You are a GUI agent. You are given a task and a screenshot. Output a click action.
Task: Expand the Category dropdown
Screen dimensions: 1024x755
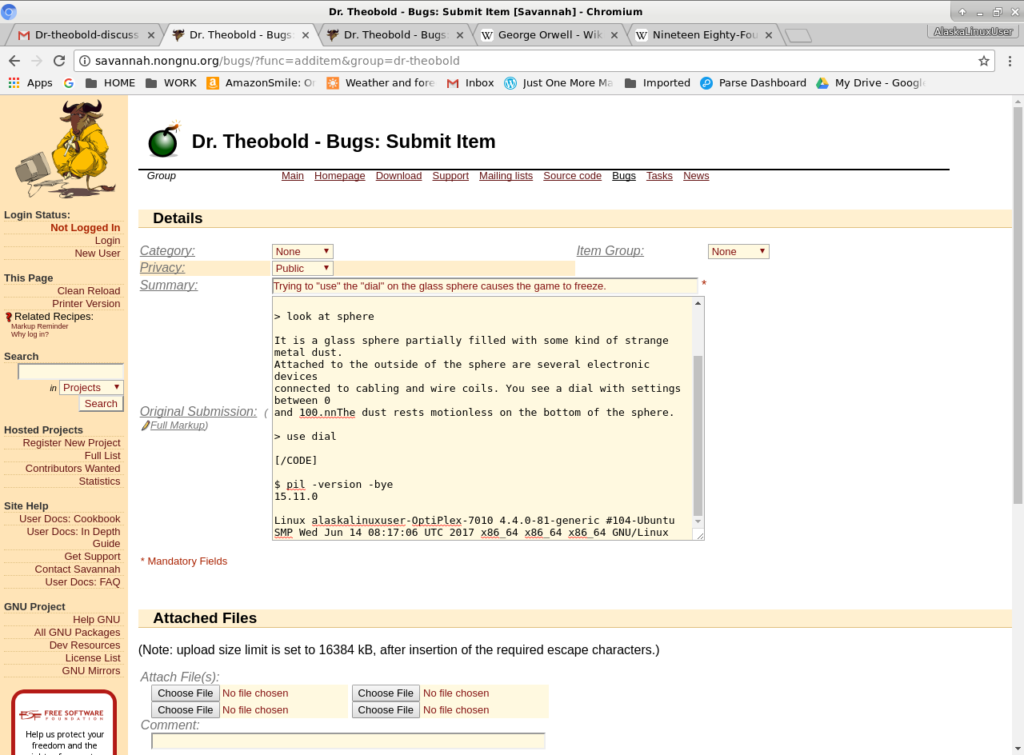[302, 252]
